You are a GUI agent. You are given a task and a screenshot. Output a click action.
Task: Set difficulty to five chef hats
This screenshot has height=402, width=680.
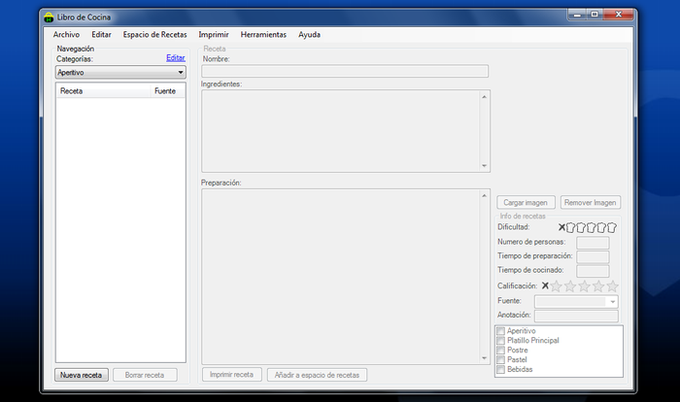[x=611, y=227]
